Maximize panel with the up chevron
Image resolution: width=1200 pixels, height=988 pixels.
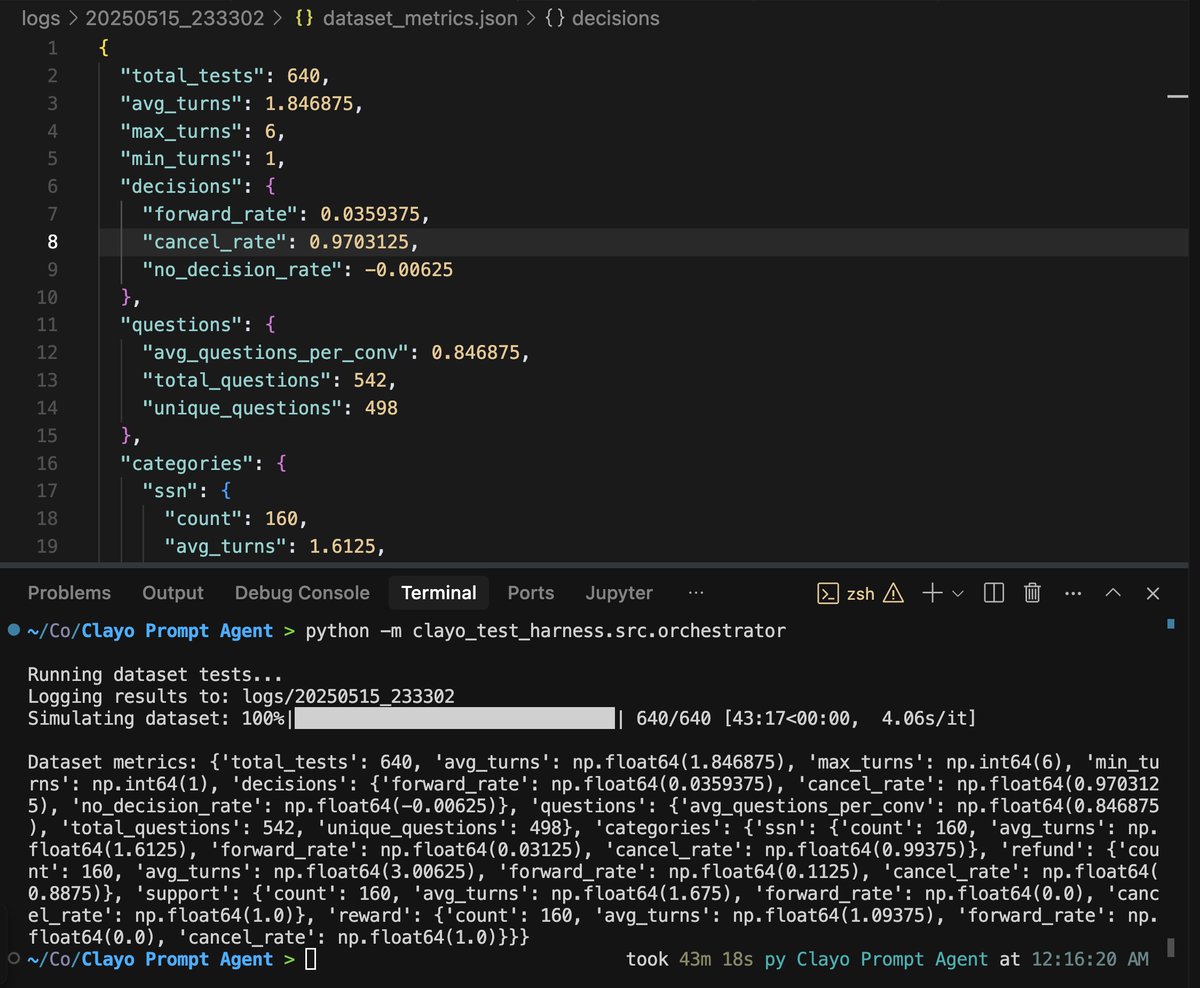1113,593
